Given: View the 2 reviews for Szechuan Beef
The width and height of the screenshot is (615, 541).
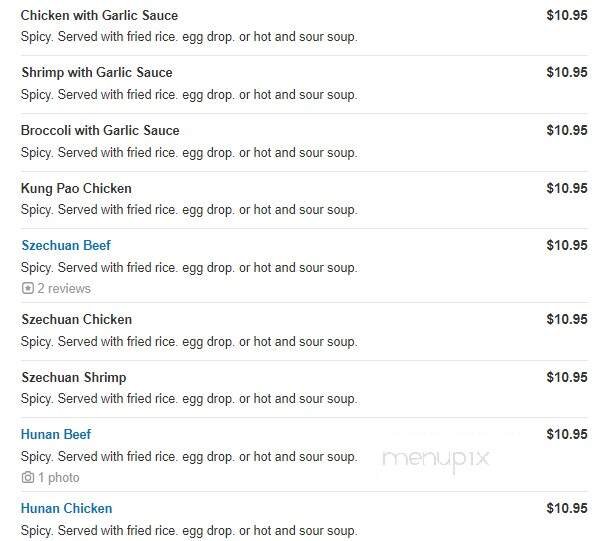Looking at the screenshot, I should (64, 289).
